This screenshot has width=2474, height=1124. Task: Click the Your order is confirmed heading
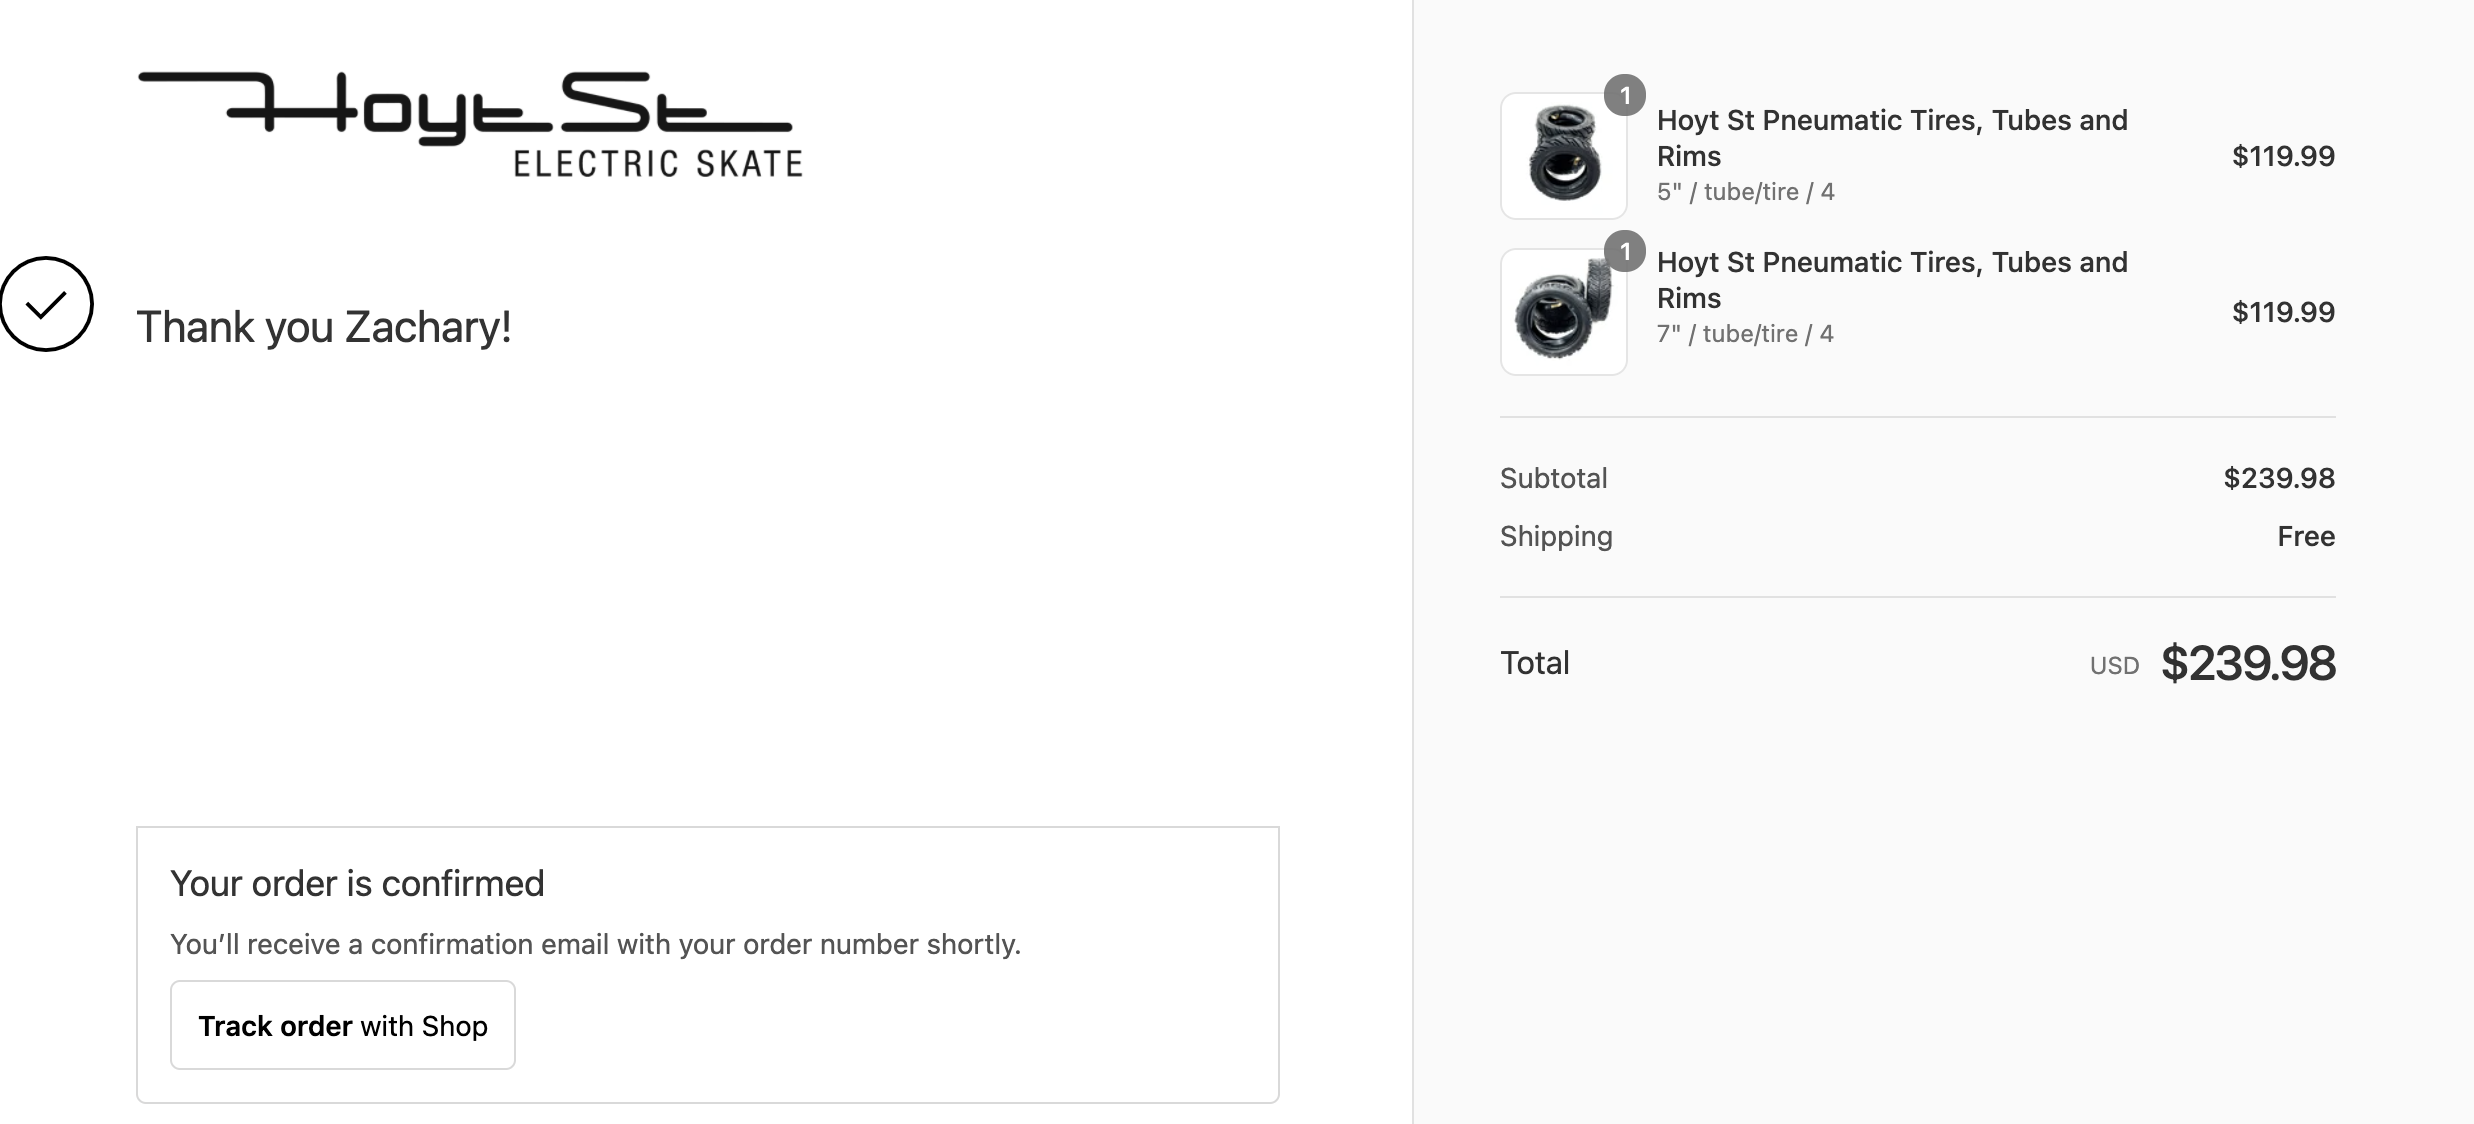tap(357, 884)
